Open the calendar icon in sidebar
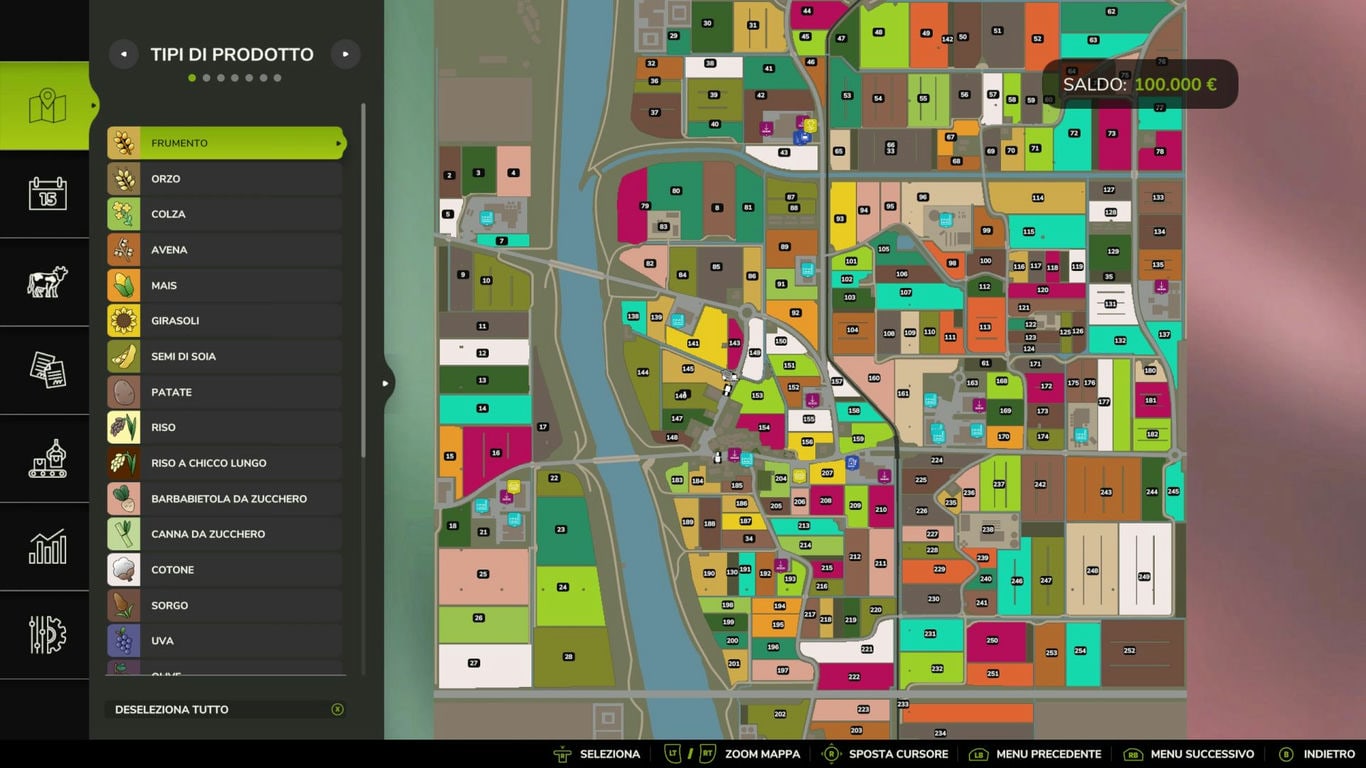 46,193
